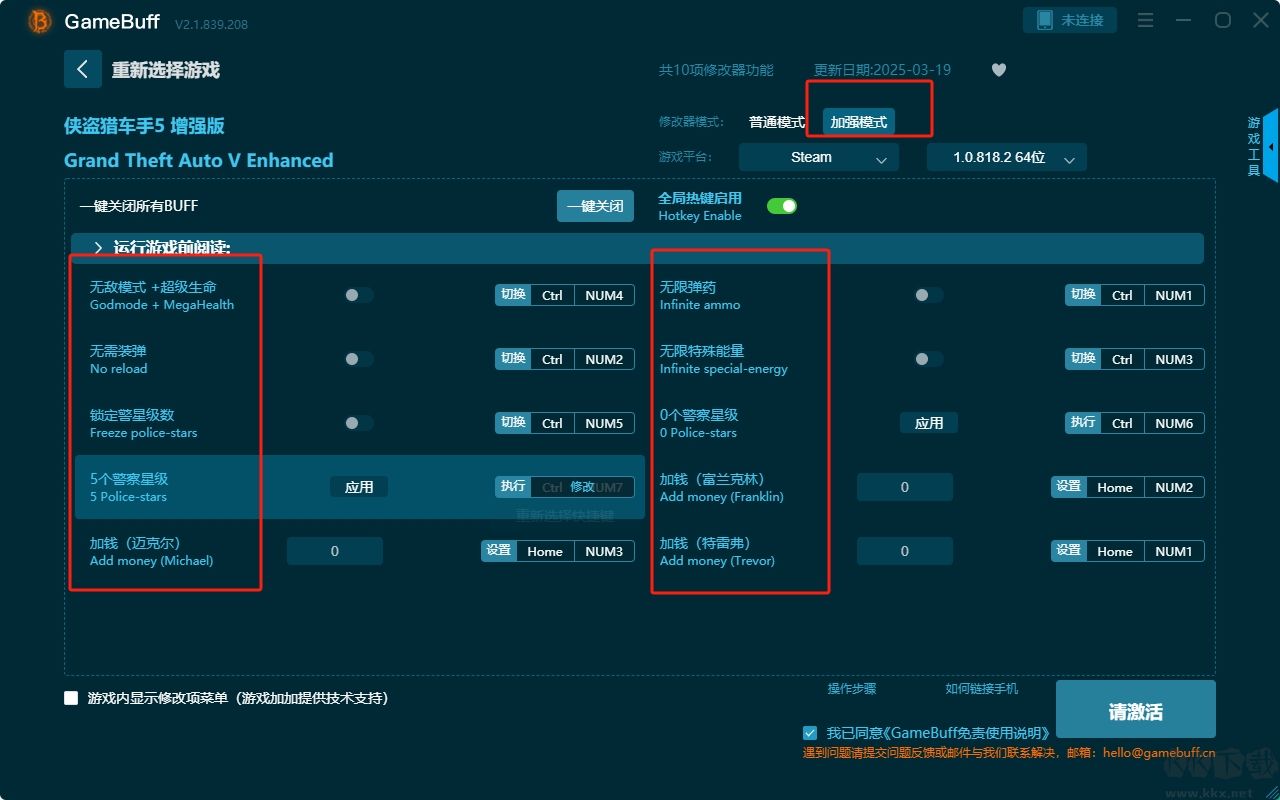The width and height of the screenshot is (1280, 800).
Task: Click the back arrow next to 重新选择游戏
Action: coord(82,69)
